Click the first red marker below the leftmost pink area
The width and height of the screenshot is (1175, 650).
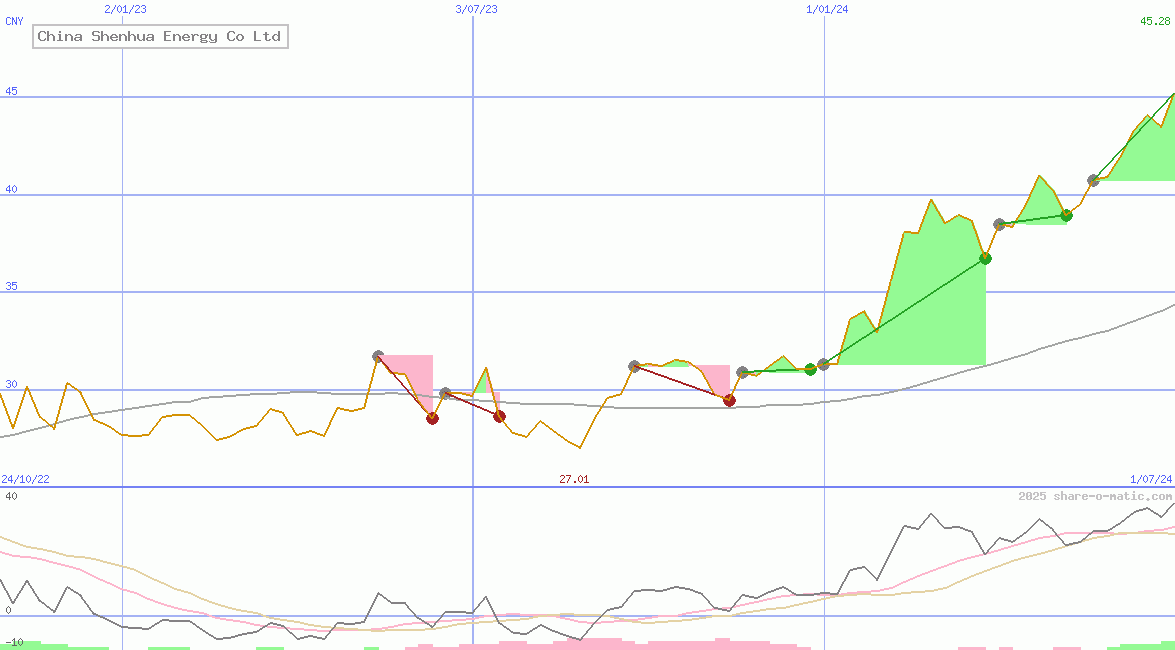[432, 418]
